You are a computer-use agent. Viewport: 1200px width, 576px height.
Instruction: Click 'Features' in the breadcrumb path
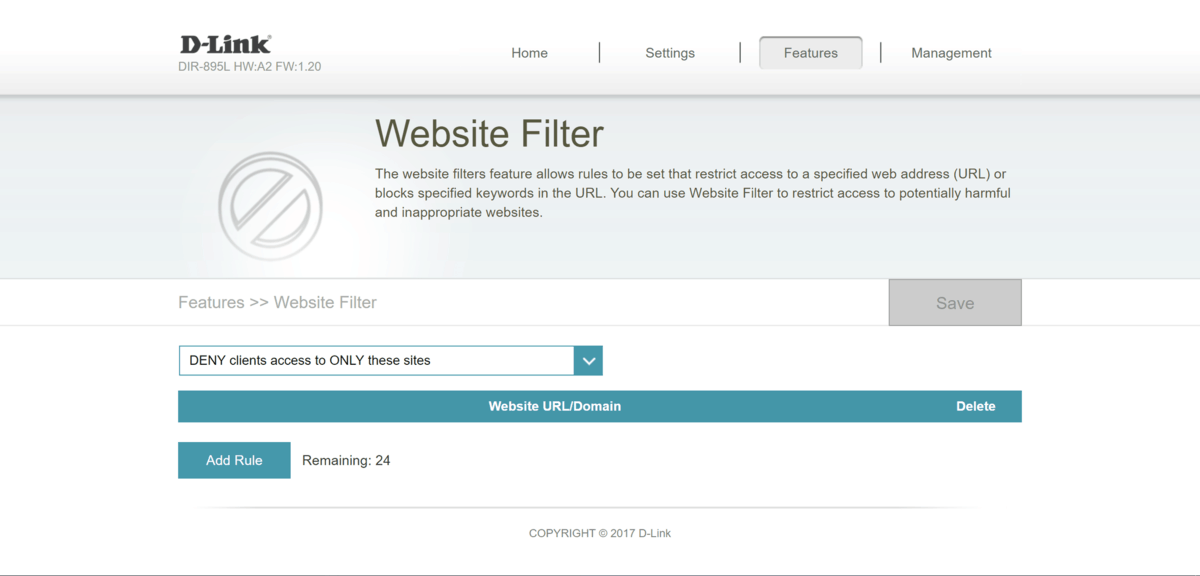point(211,302)
